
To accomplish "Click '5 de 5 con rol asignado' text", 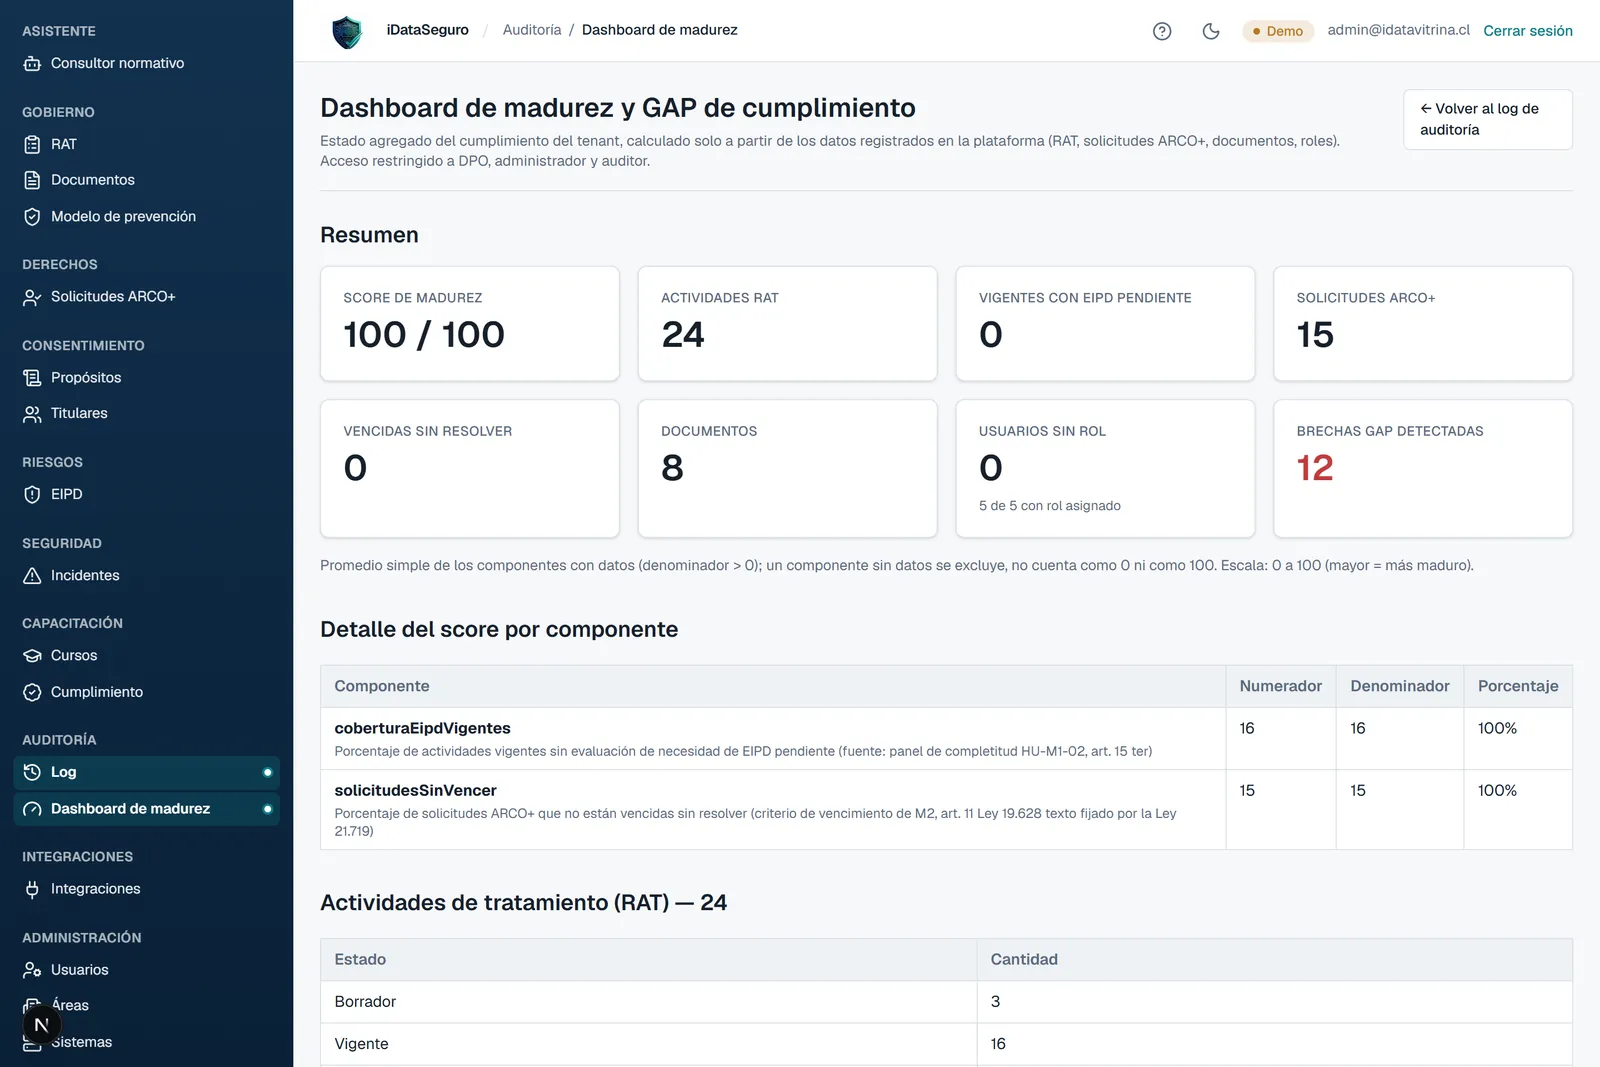I will coord(1049,506).
